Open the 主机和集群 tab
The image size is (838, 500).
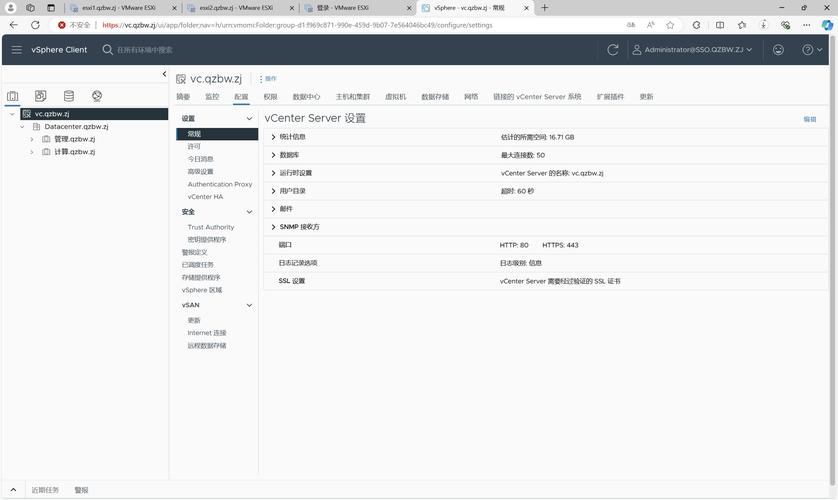tap(353, 97)
